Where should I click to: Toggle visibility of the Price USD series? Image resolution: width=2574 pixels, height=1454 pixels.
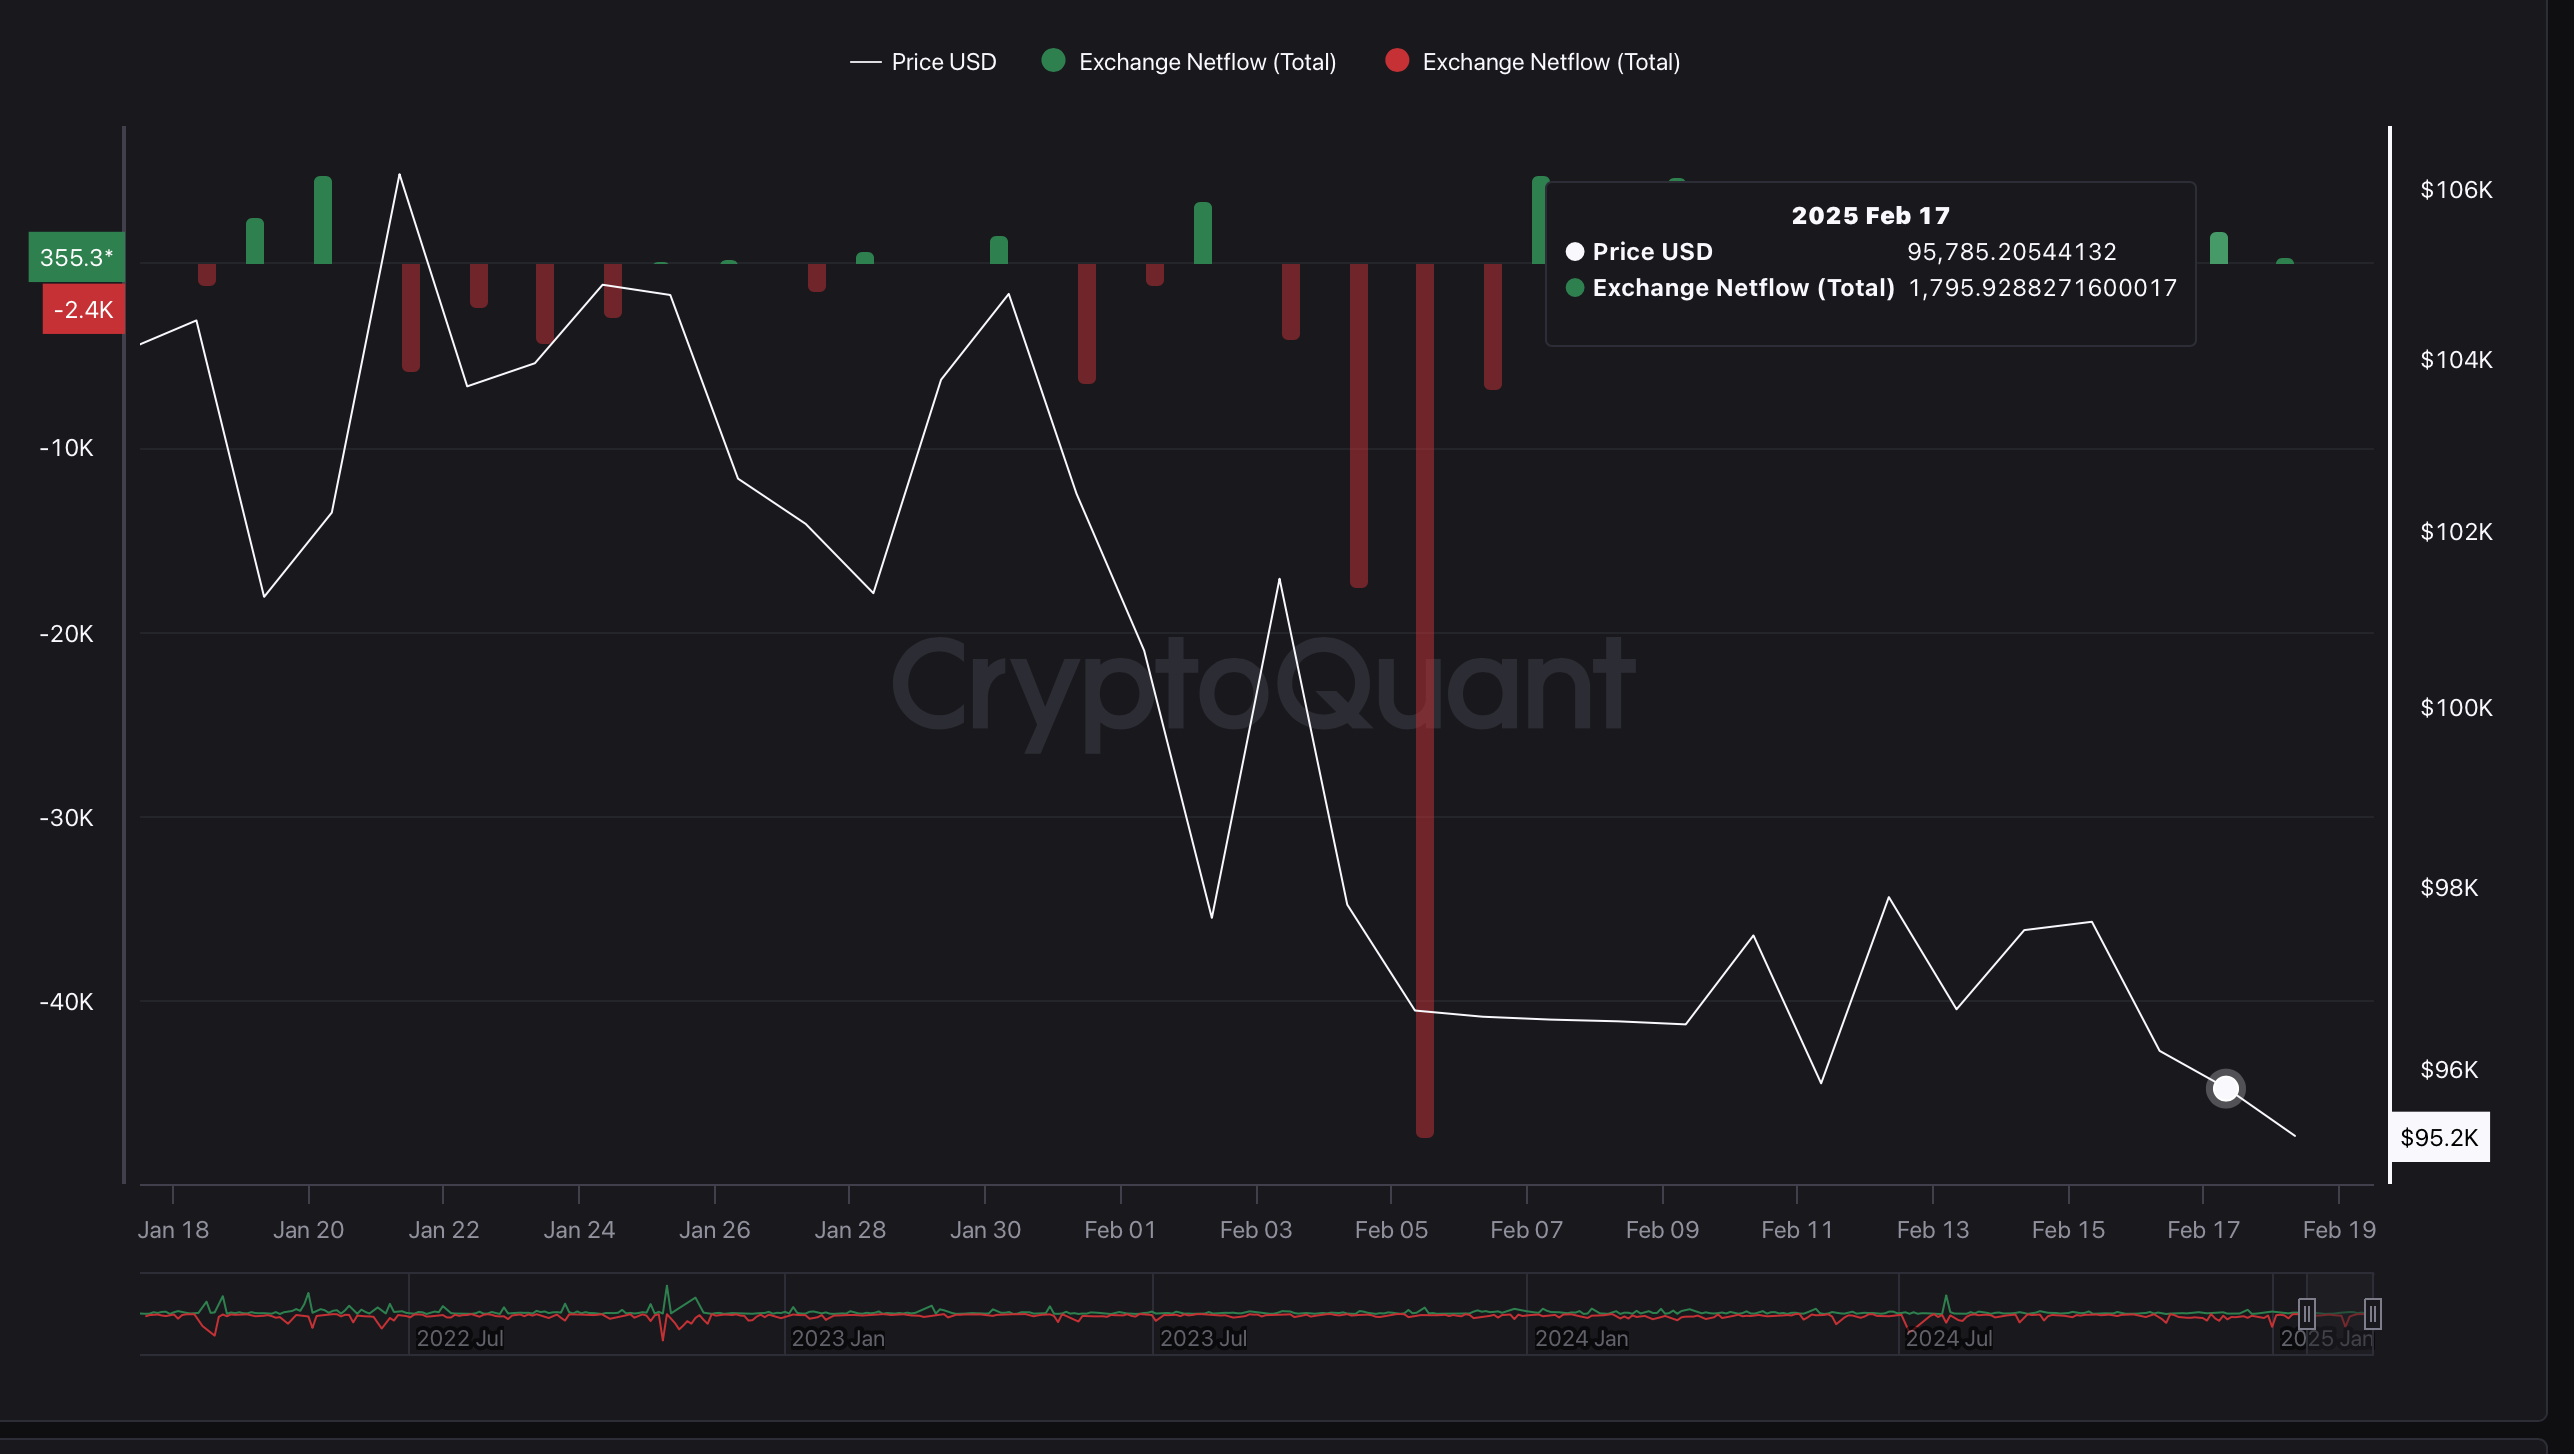click(x=923, y=61)
